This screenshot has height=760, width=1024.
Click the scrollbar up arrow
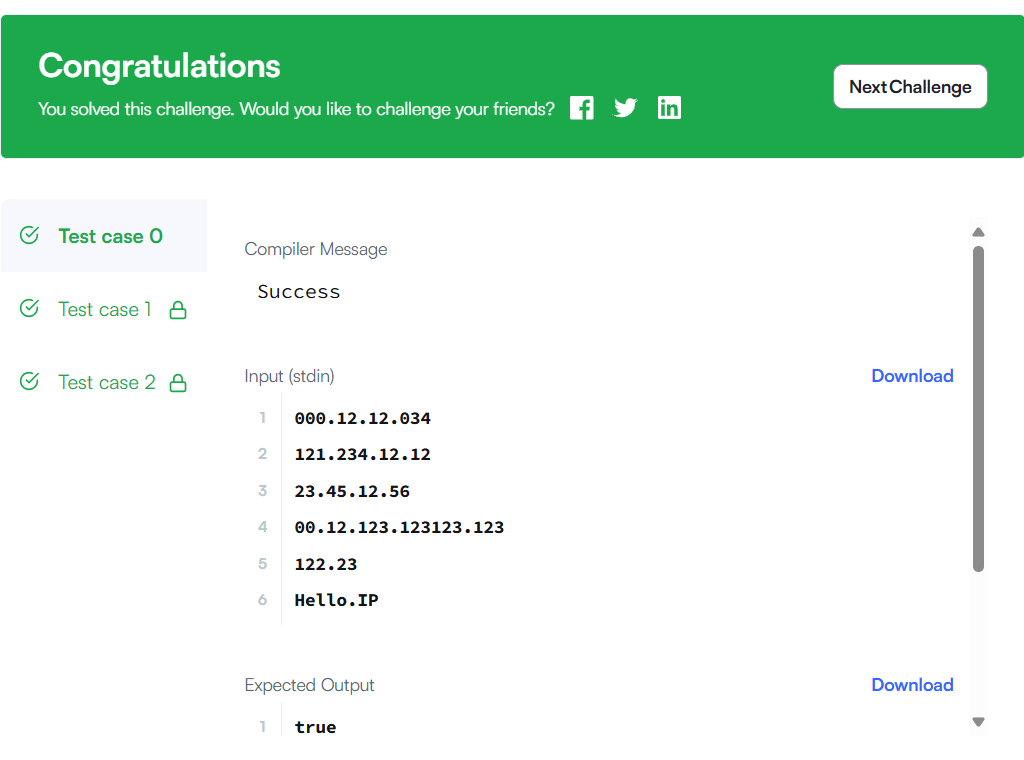[978, 232]
